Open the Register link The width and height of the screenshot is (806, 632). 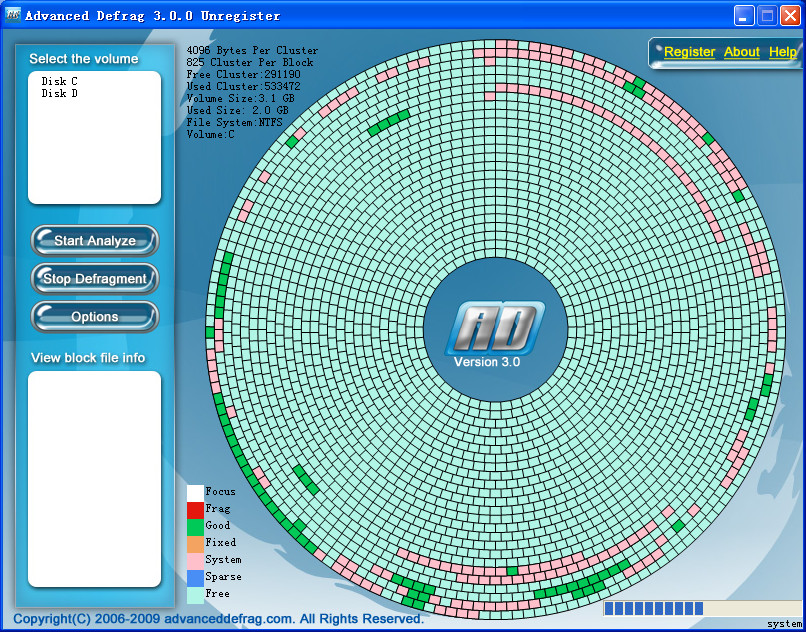689,52
